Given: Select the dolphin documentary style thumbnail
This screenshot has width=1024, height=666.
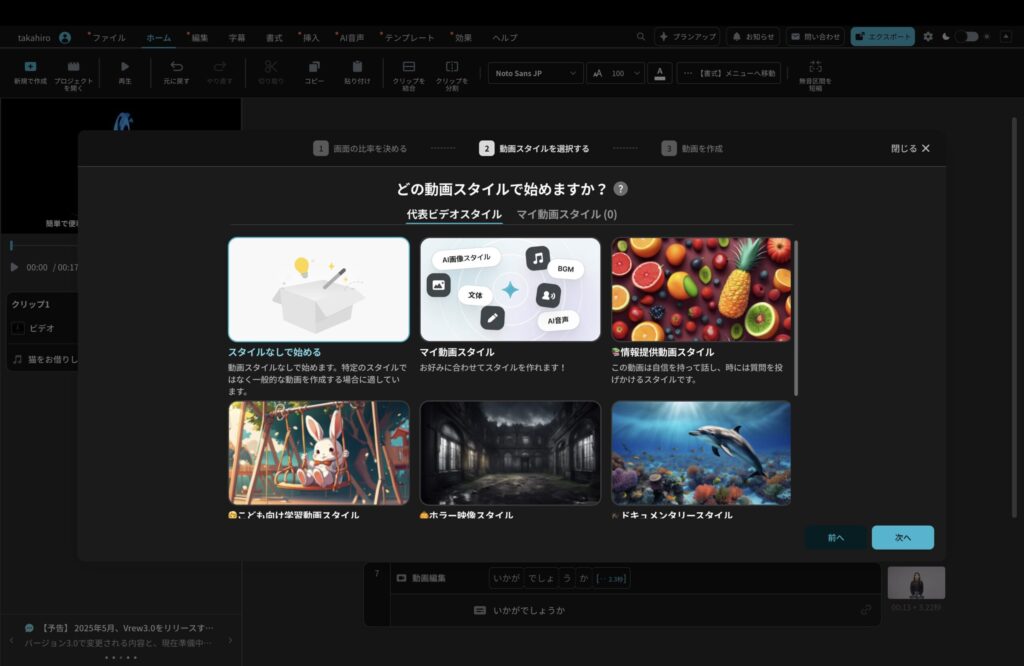Looking at the screenshot, I should [701, 453].
